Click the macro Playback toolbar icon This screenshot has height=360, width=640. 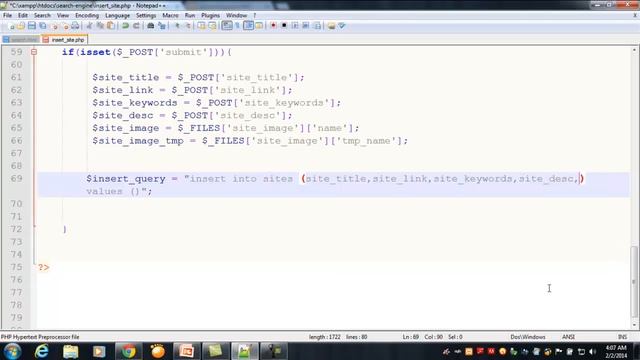point(295,26)
